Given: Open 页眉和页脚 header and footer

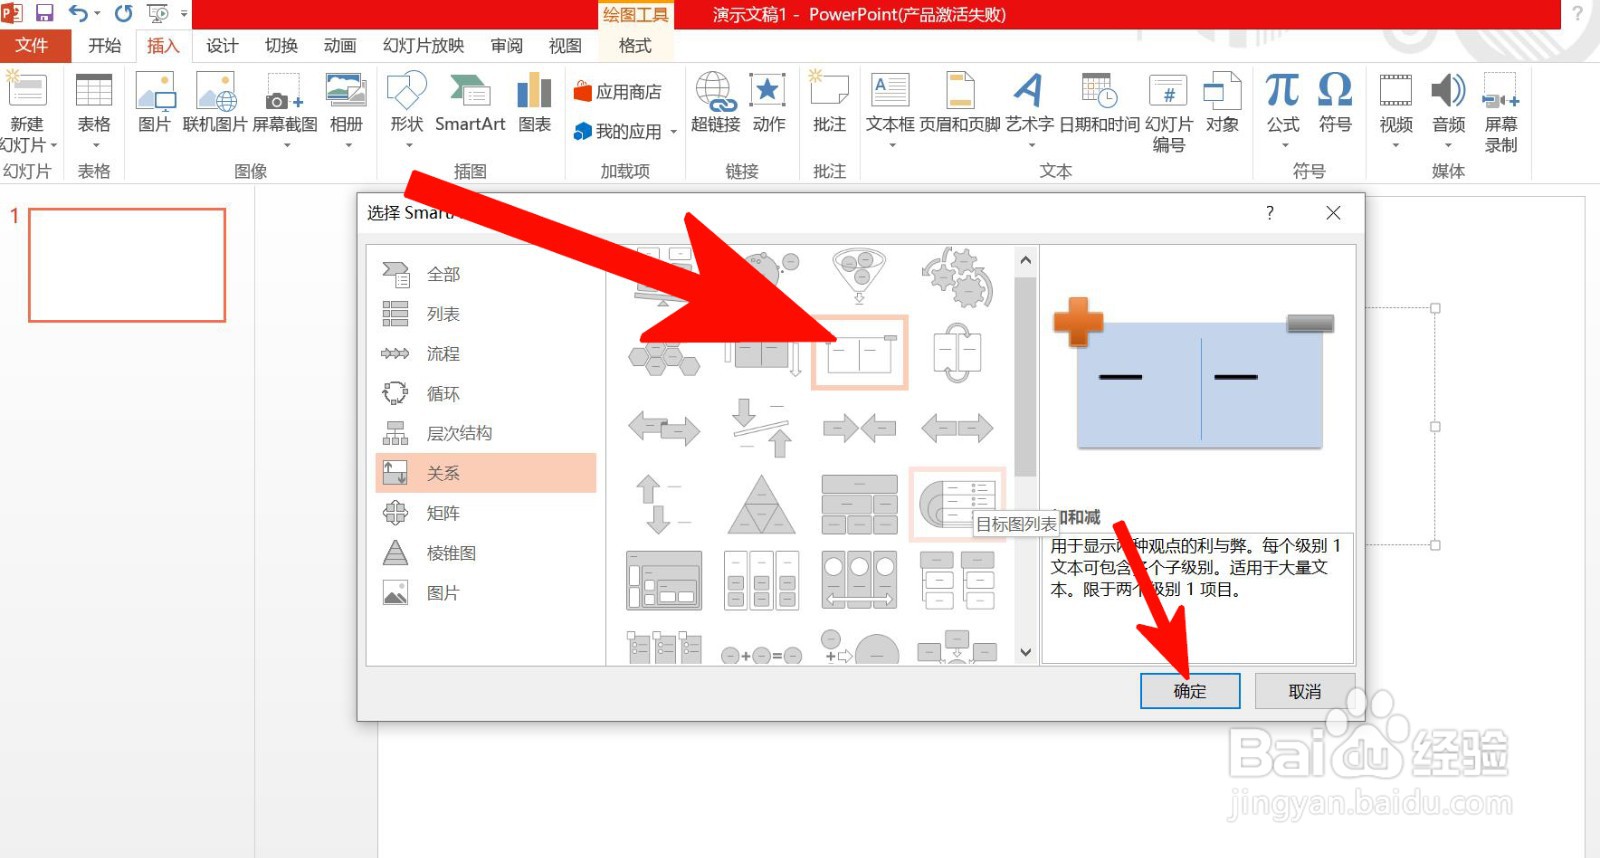Looking at the screenshot, I should pos(960,103).
